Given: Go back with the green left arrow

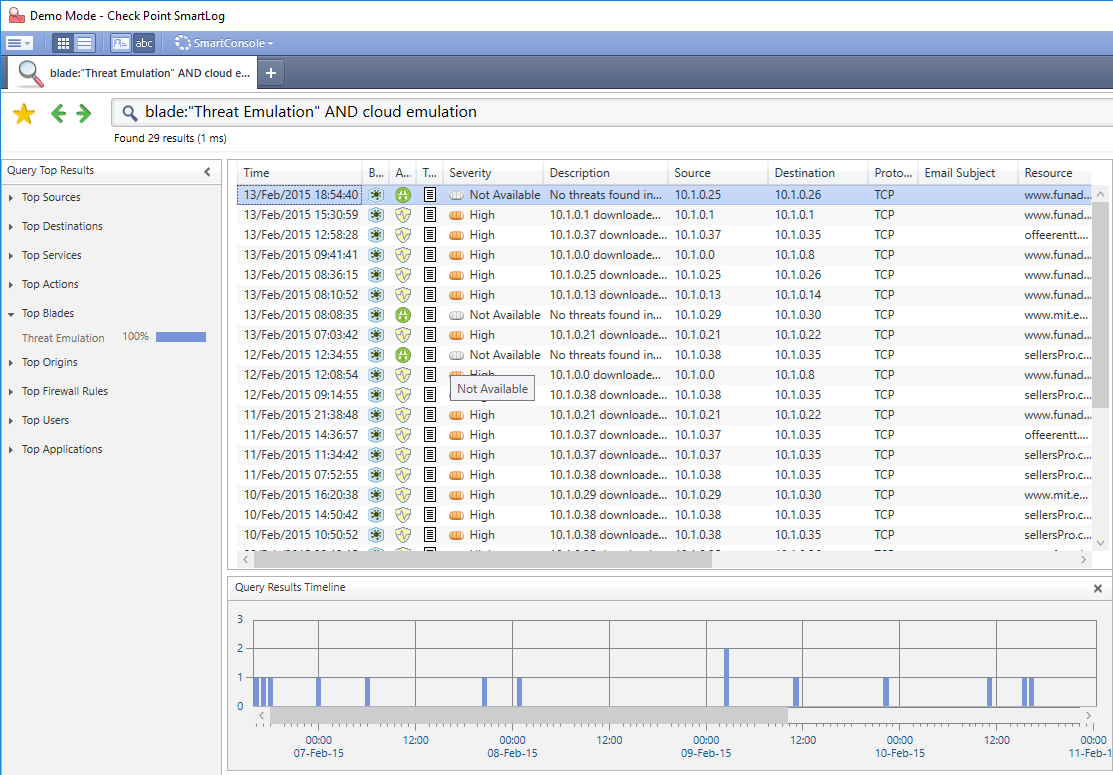Looking at the screenshot, I should click(58, 113).
